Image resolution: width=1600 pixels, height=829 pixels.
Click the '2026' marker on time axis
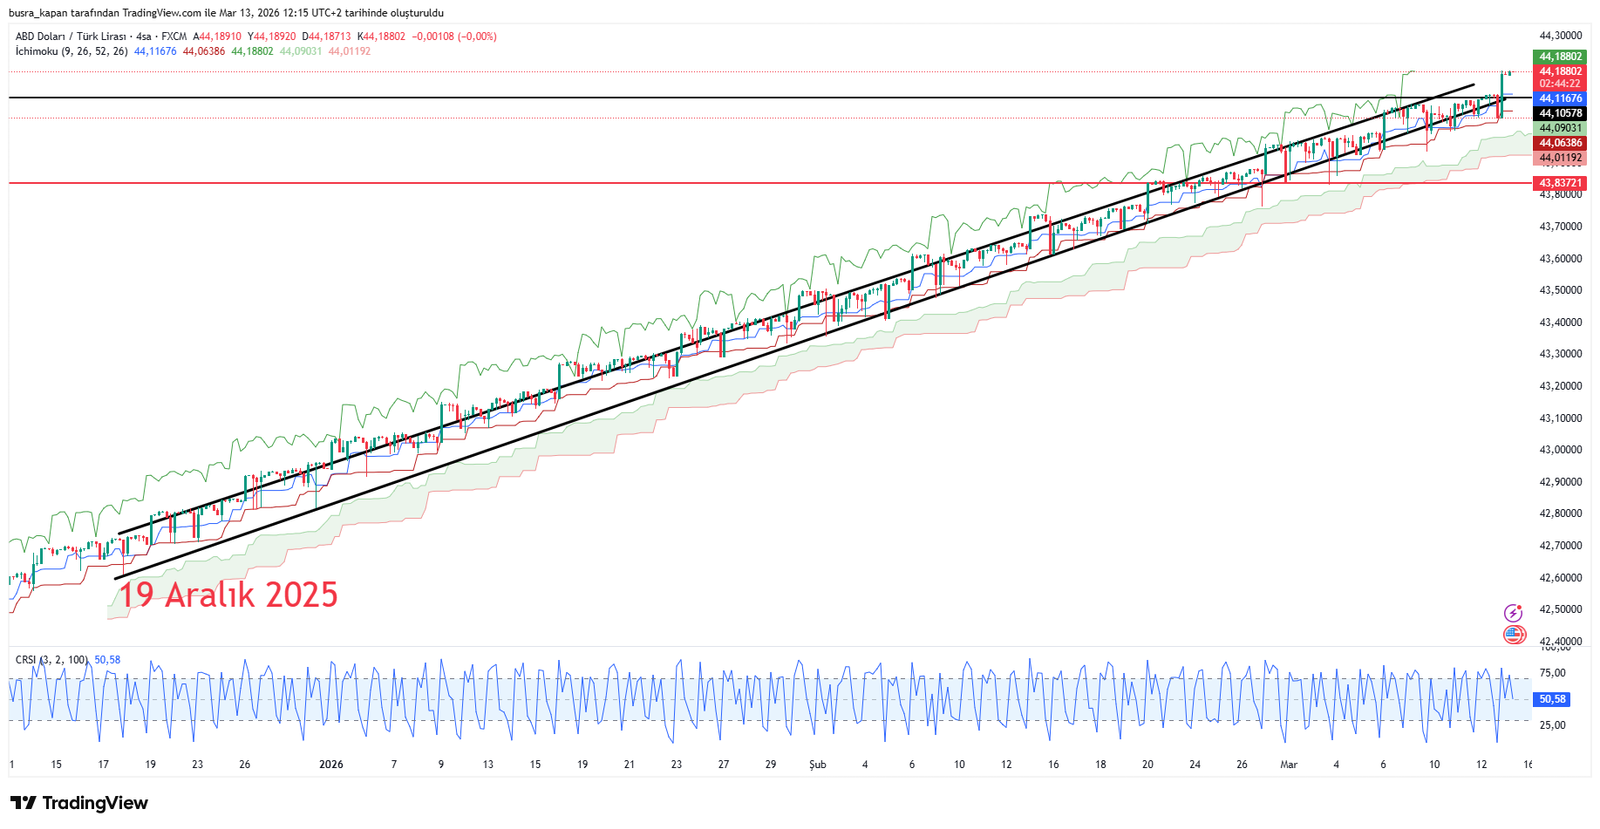331,765
